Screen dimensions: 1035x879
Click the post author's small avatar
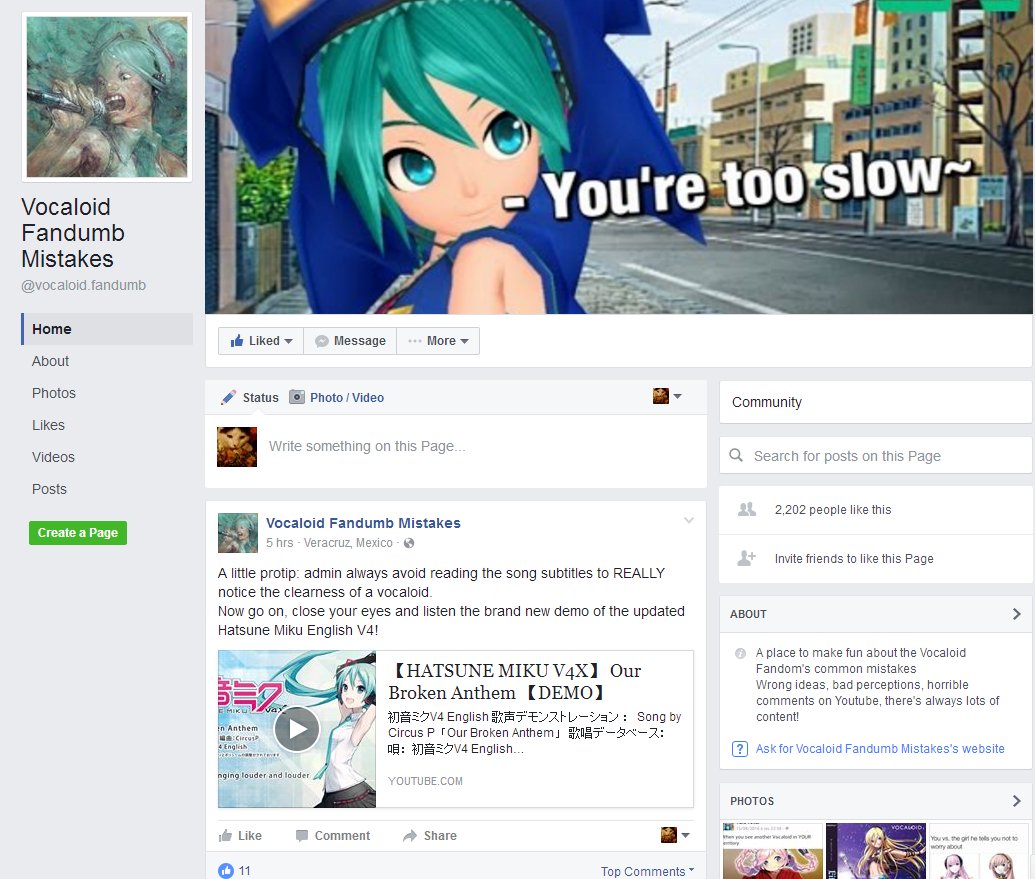pyautogui.click(x=238, y=533)
